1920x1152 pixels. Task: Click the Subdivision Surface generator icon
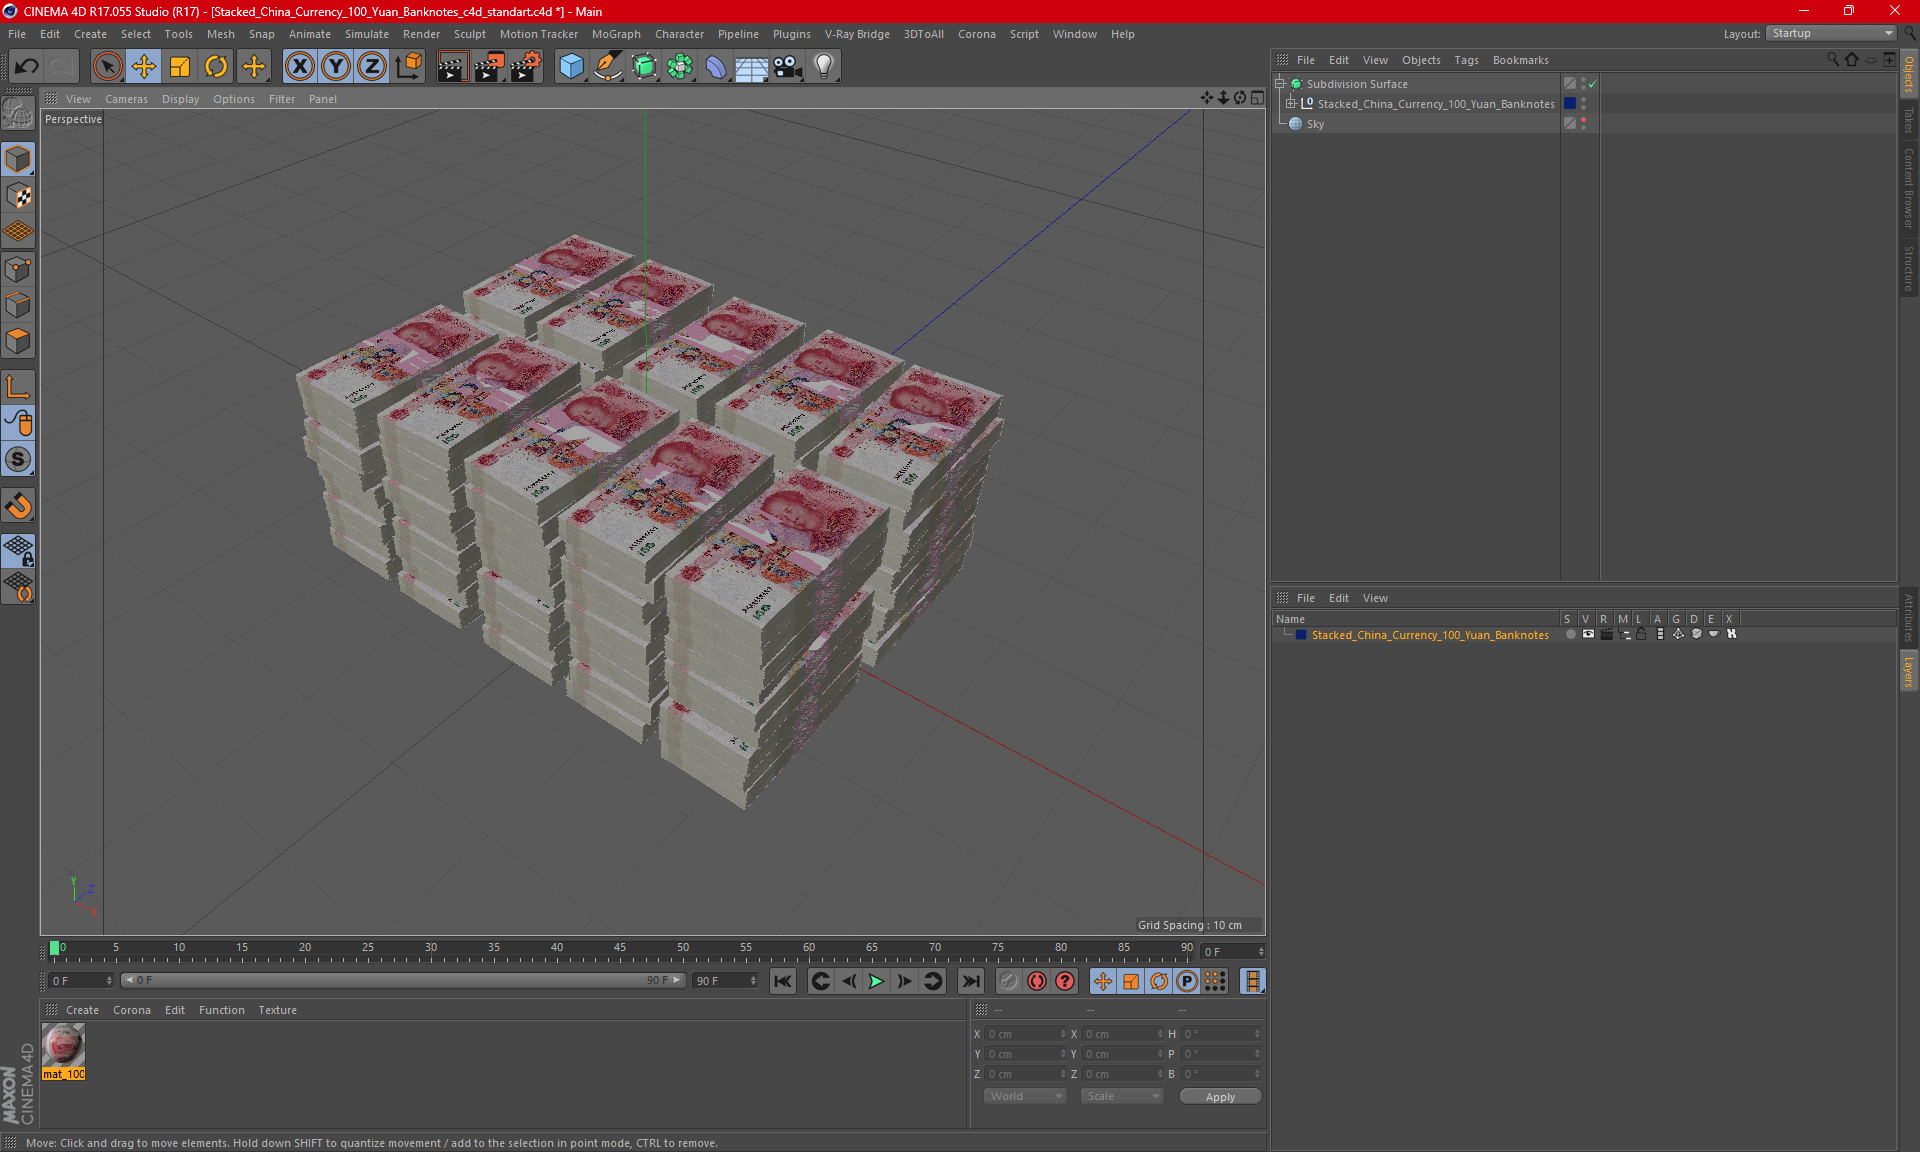tap(644, 67)
